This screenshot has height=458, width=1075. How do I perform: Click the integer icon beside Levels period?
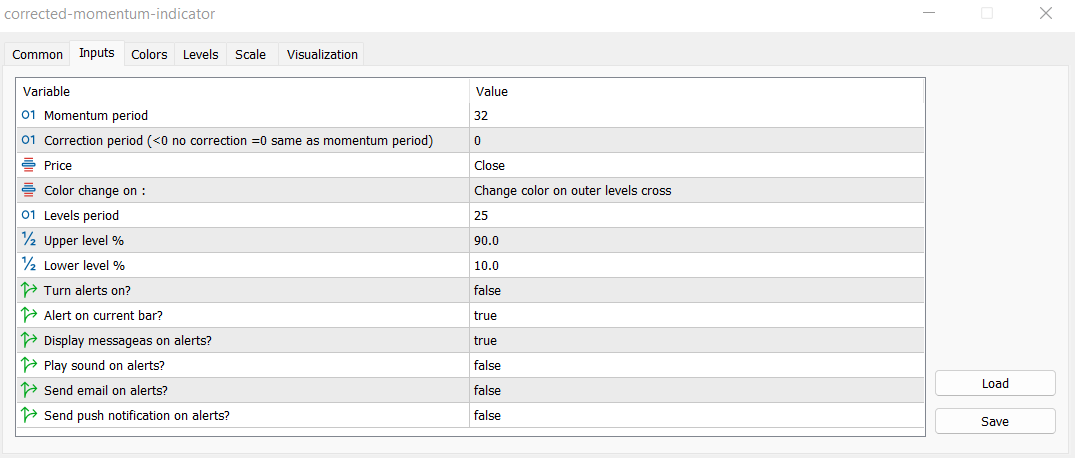click(x=28, y=216)
